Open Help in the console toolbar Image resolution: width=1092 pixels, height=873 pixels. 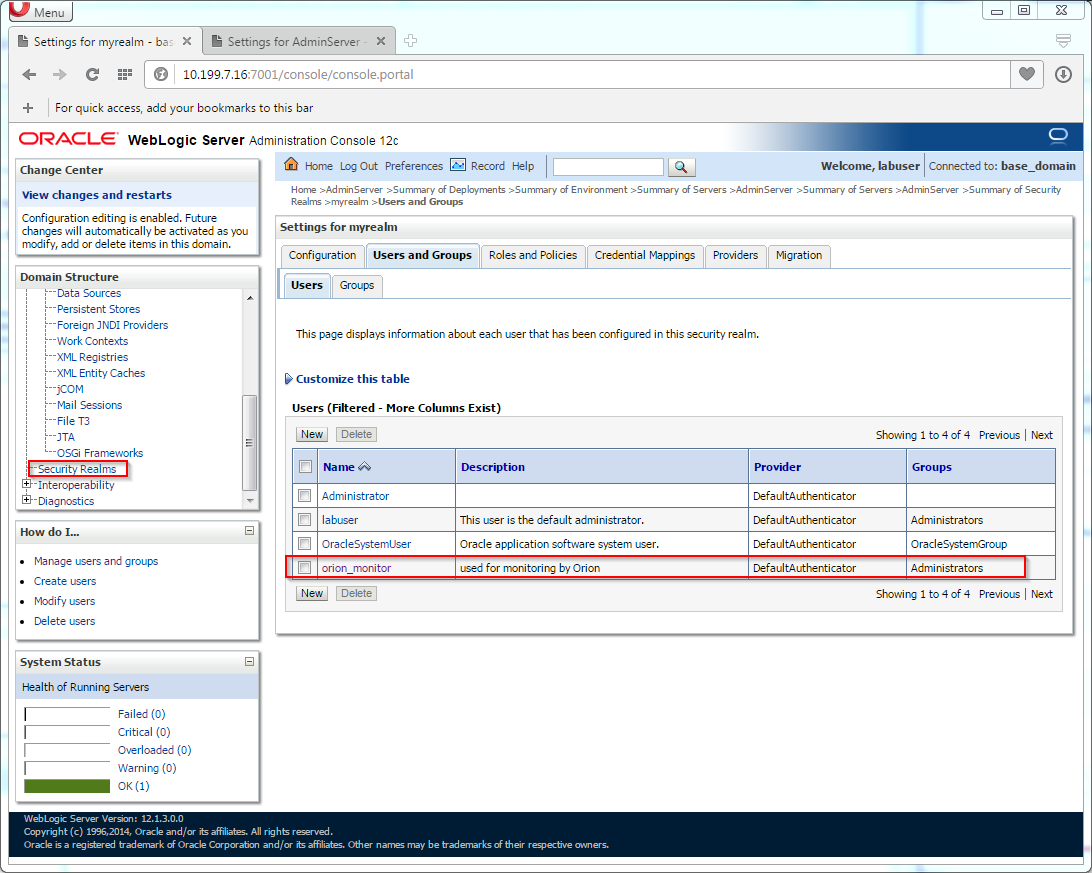coord(523,166)
